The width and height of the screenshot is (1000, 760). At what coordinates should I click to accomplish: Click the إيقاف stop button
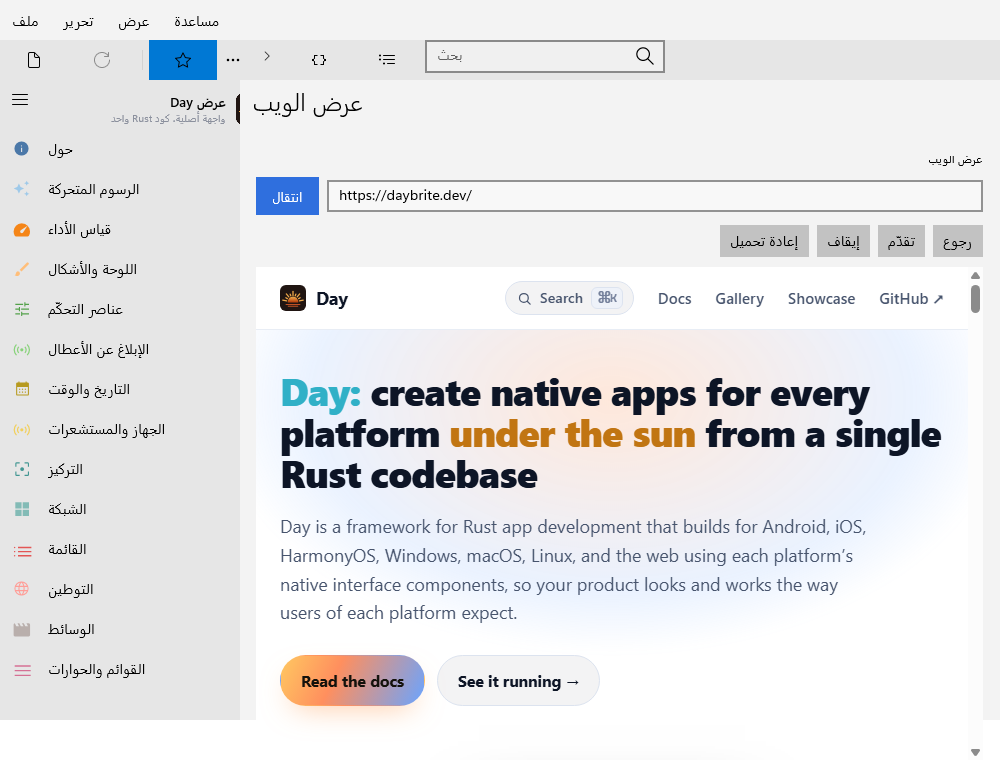pos(843,241)
